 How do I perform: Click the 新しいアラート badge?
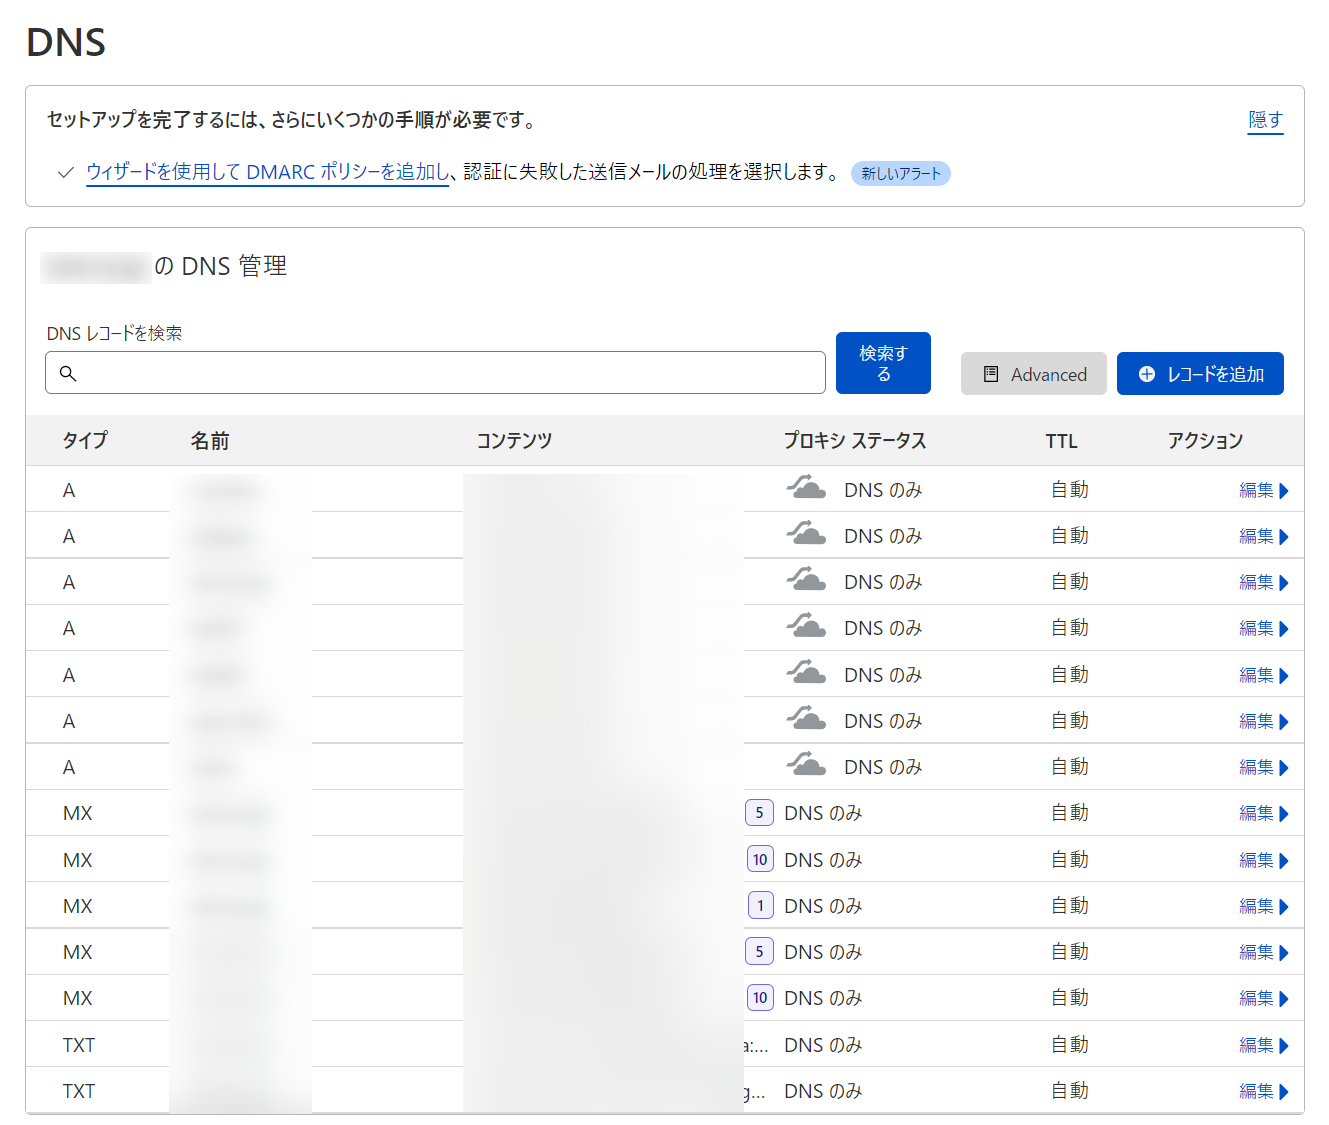point(900,173)
